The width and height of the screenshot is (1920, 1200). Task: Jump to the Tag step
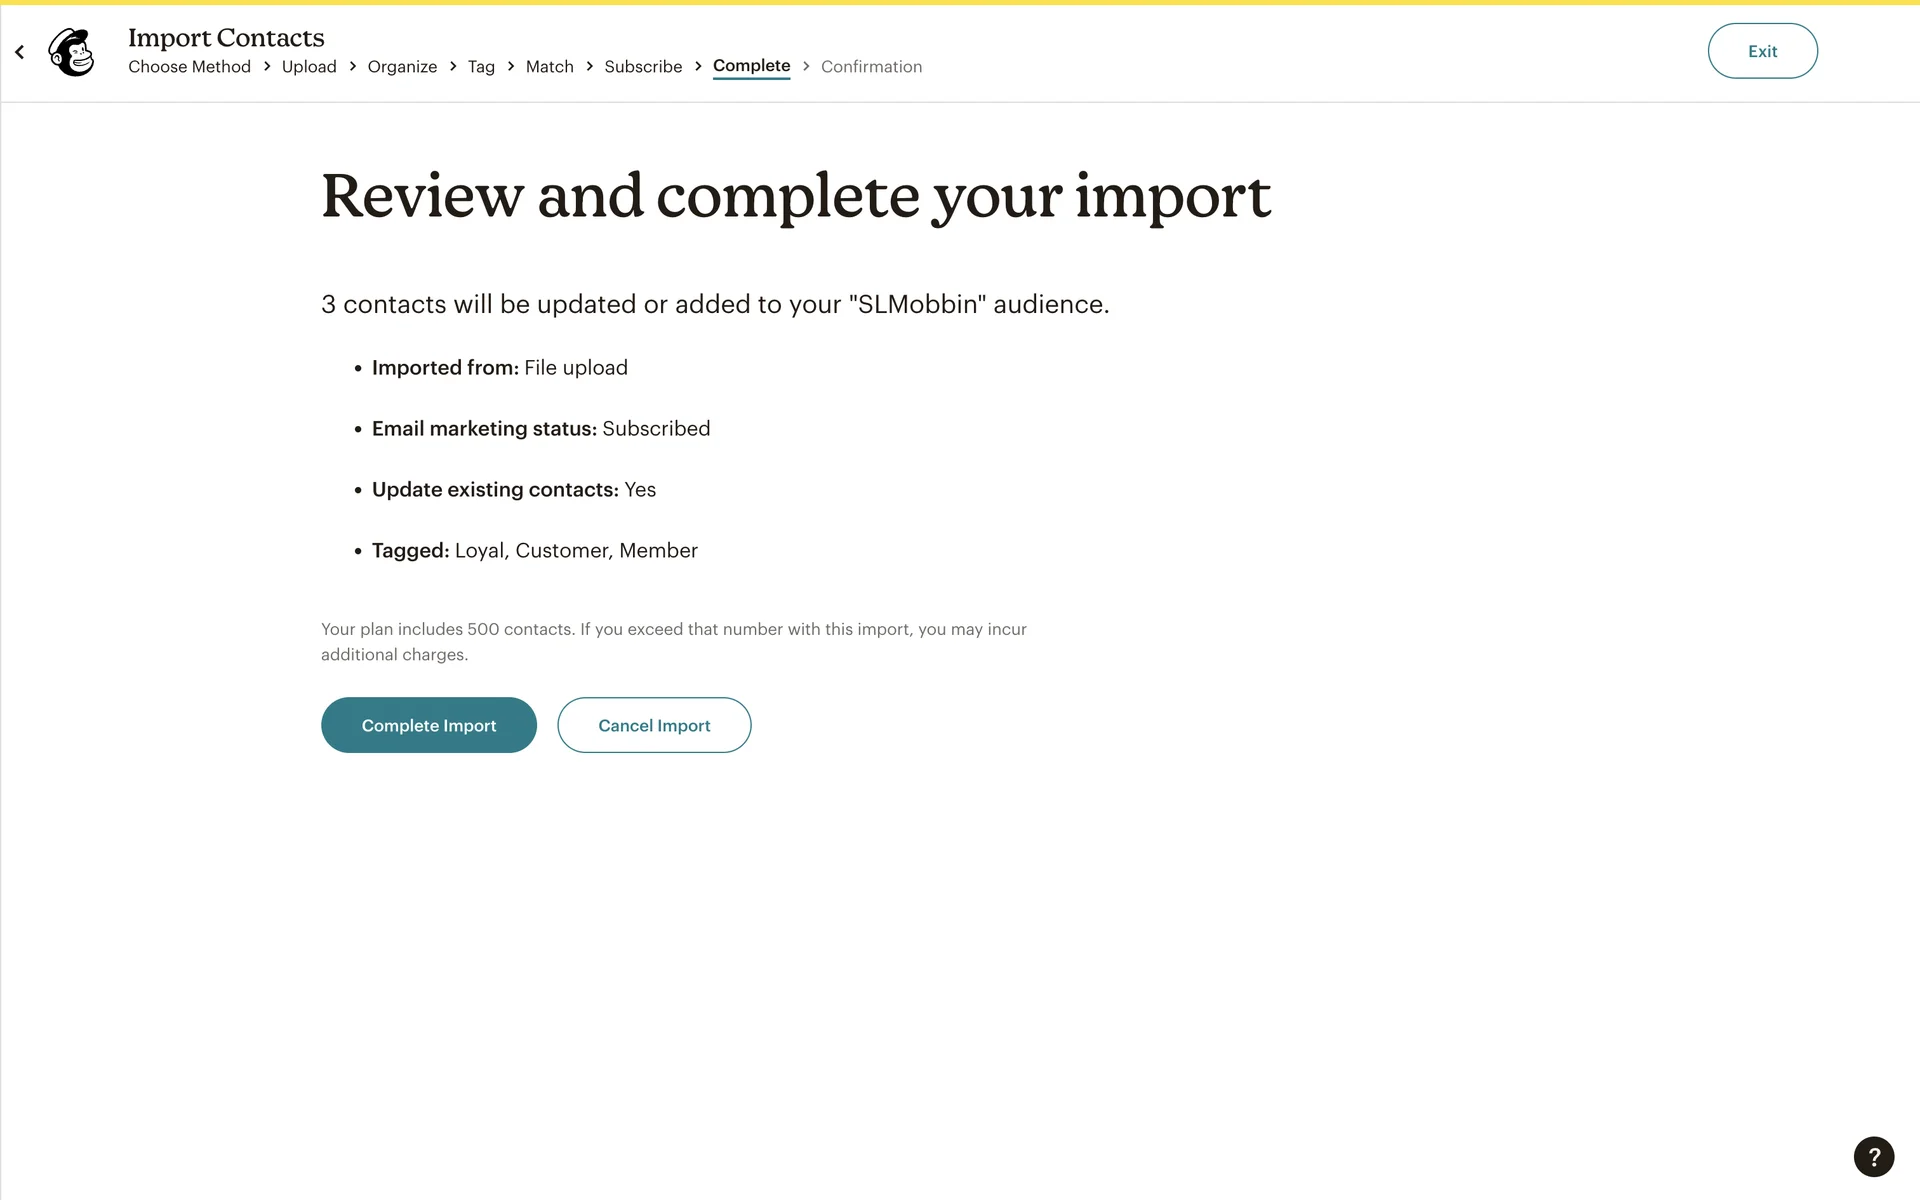481,67
